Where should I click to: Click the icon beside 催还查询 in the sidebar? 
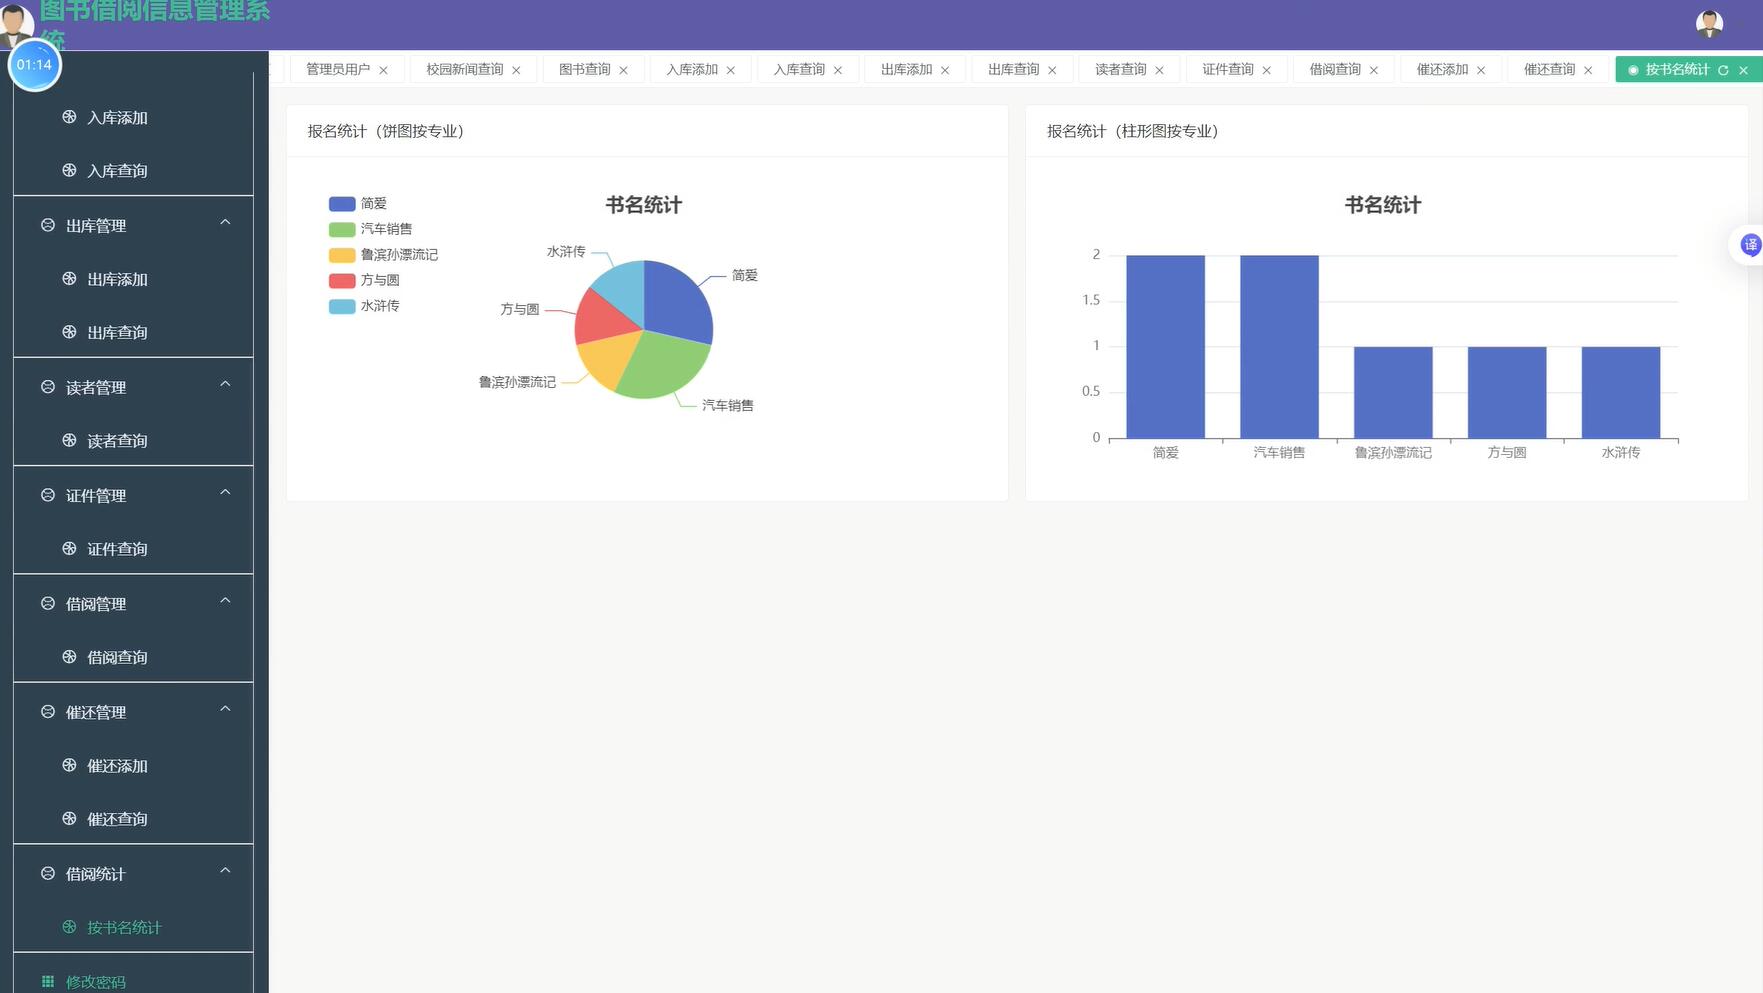click(69, 818)
